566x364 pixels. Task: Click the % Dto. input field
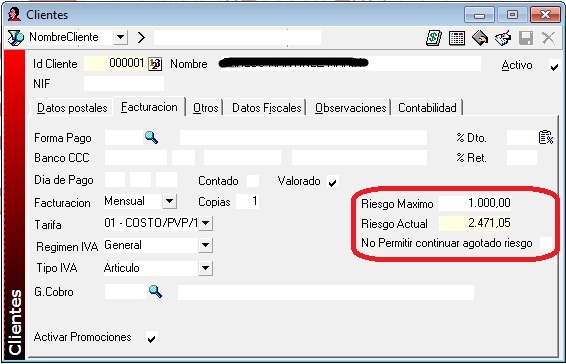pos(522,138)
